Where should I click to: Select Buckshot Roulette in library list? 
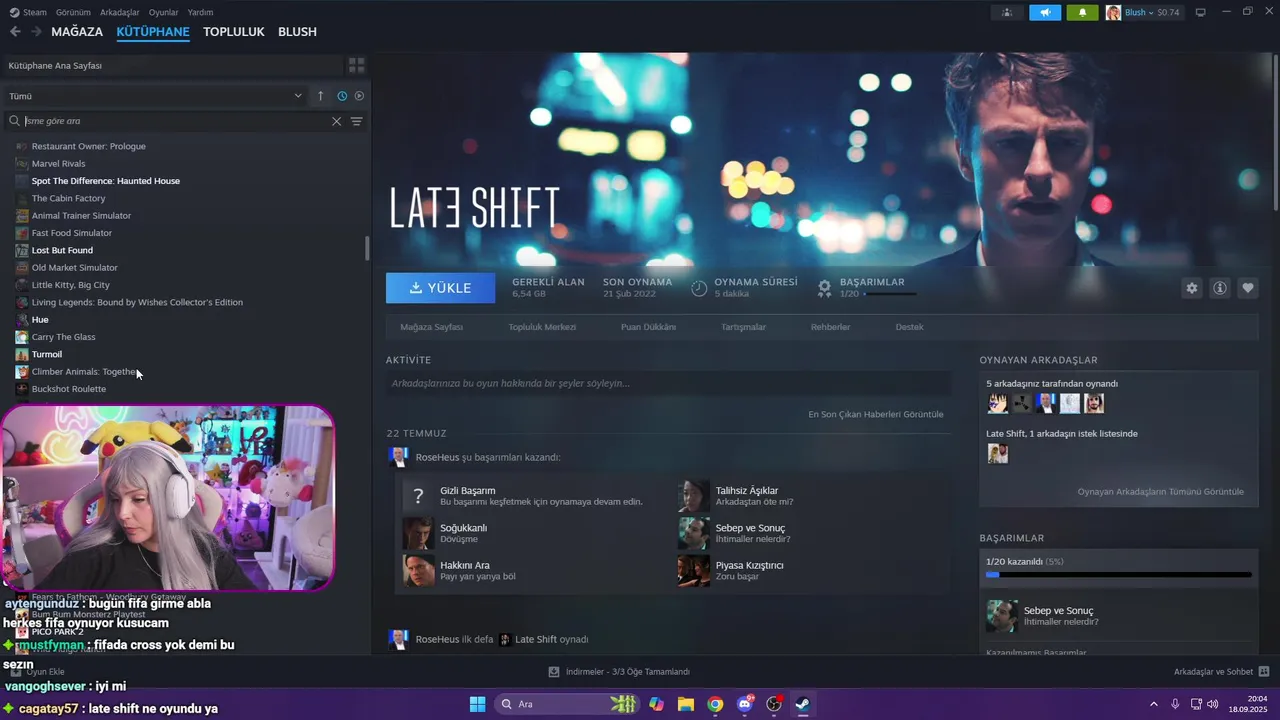pos(68,389)
